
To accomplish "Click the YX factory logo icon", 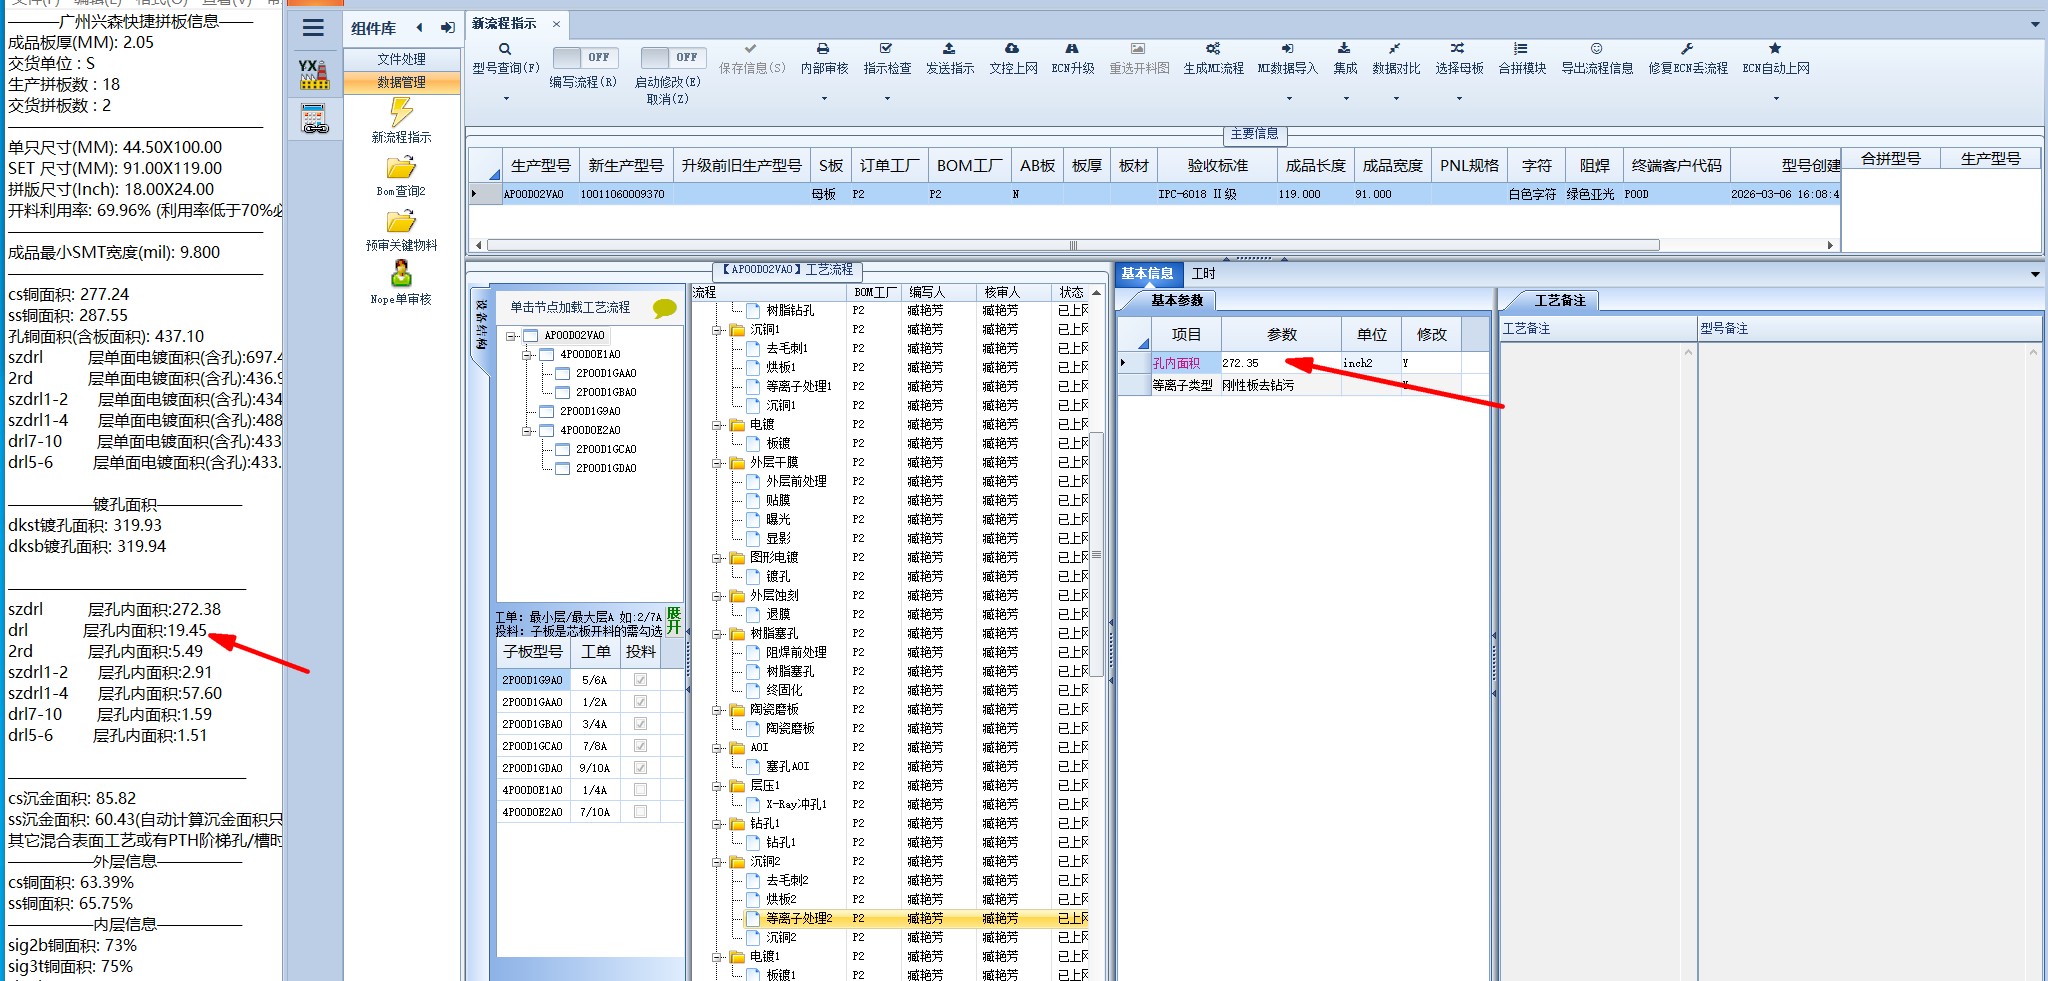I will point(314,74).
